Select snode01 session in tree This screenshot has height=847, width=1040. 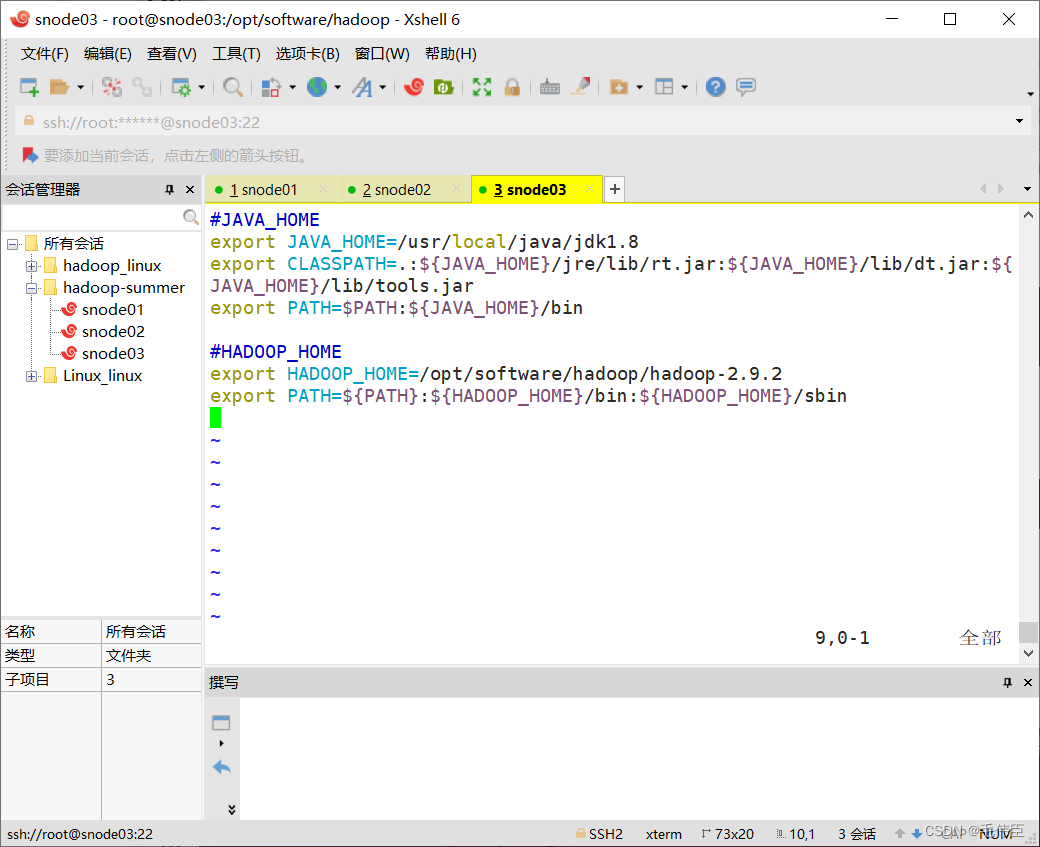coord(112,310)
